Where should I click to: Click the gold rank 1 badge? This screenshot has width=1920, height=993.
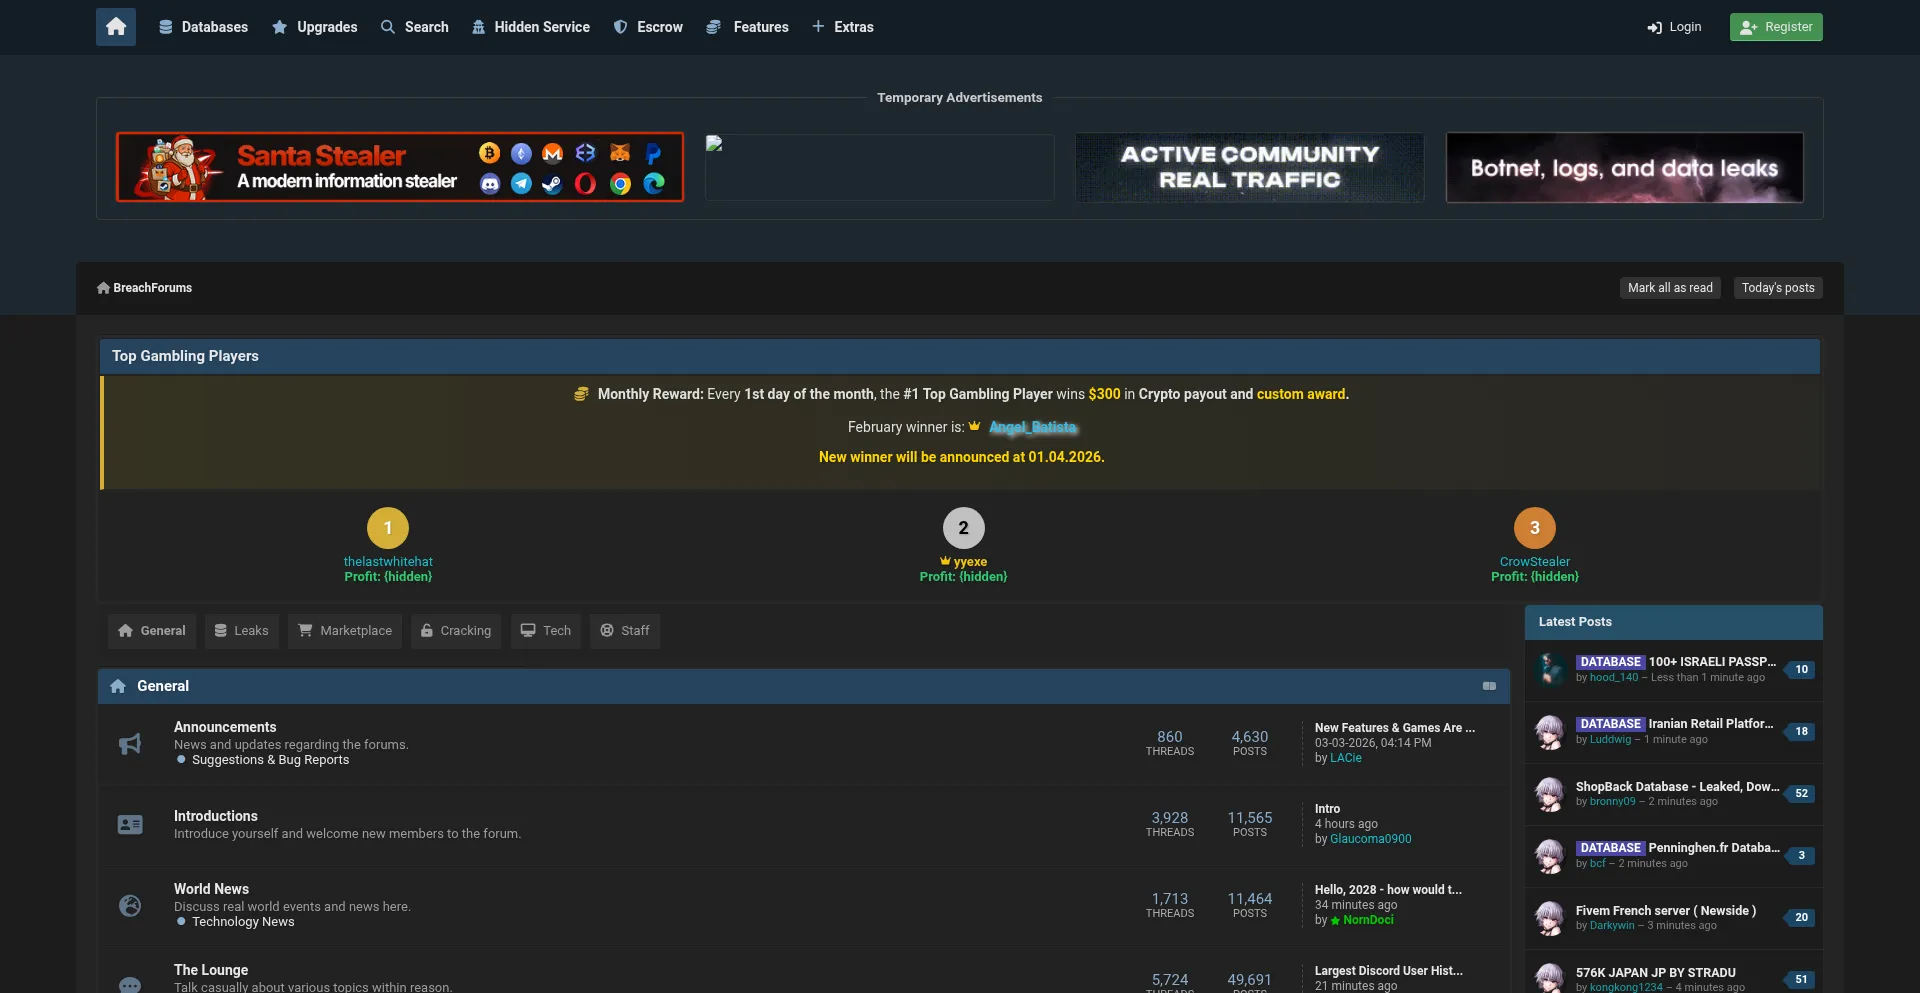coord(388,528)
